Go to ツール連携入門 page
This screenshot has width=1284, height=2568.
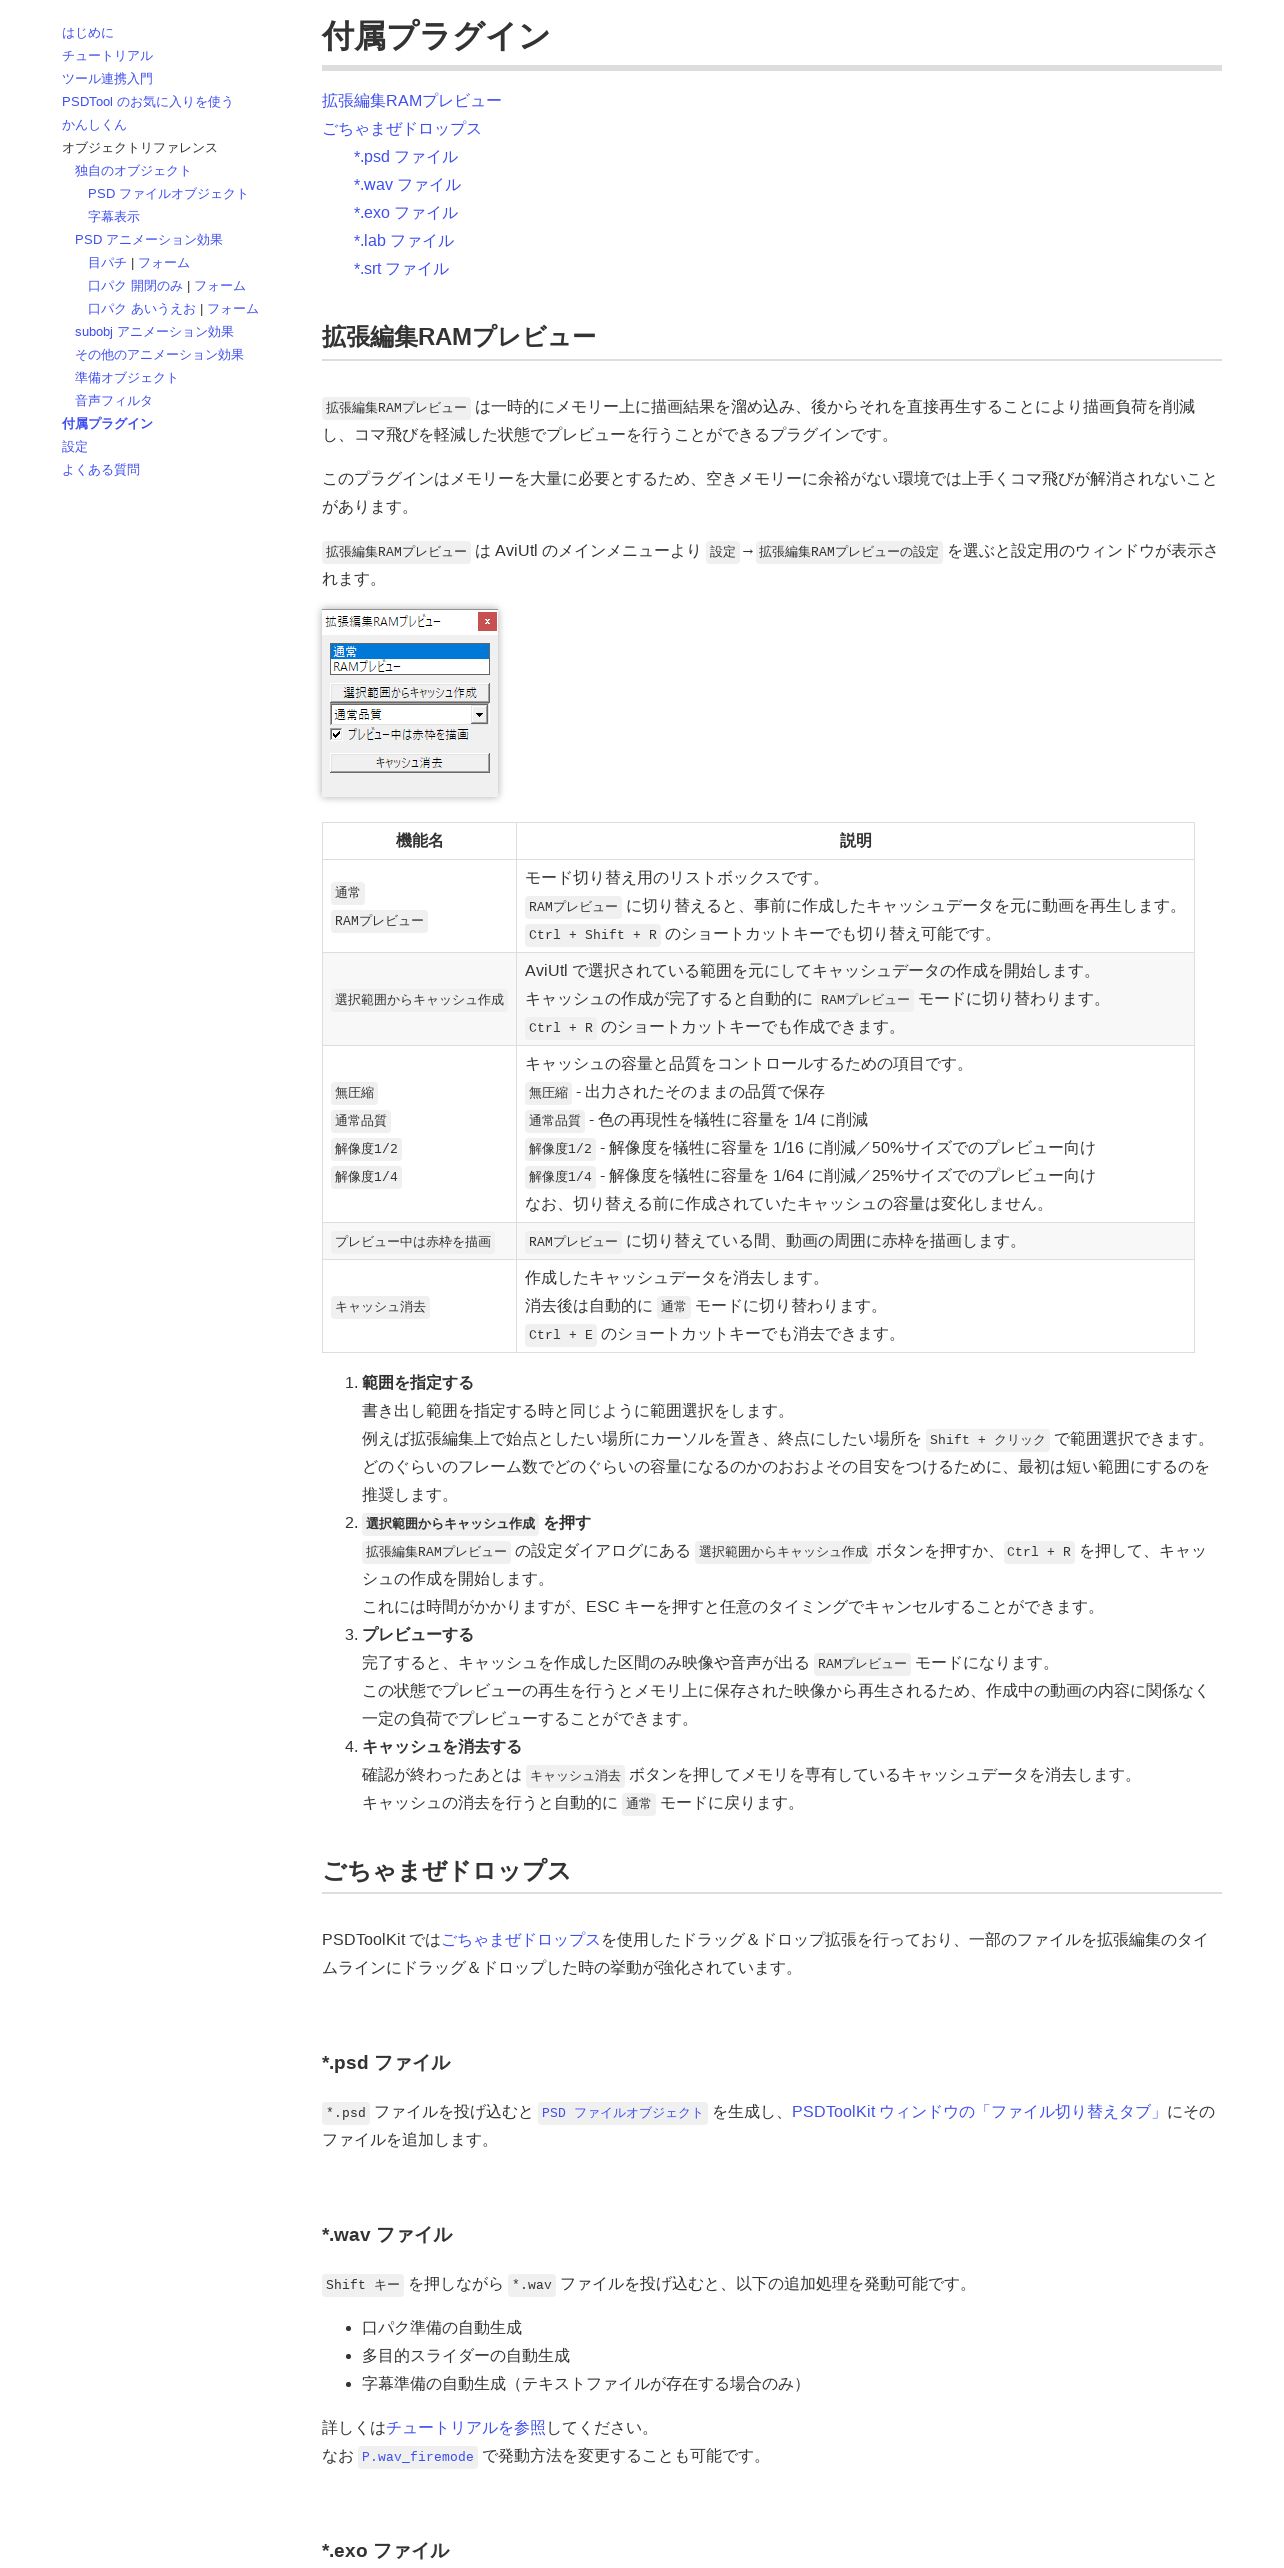(x=107, y=79)
